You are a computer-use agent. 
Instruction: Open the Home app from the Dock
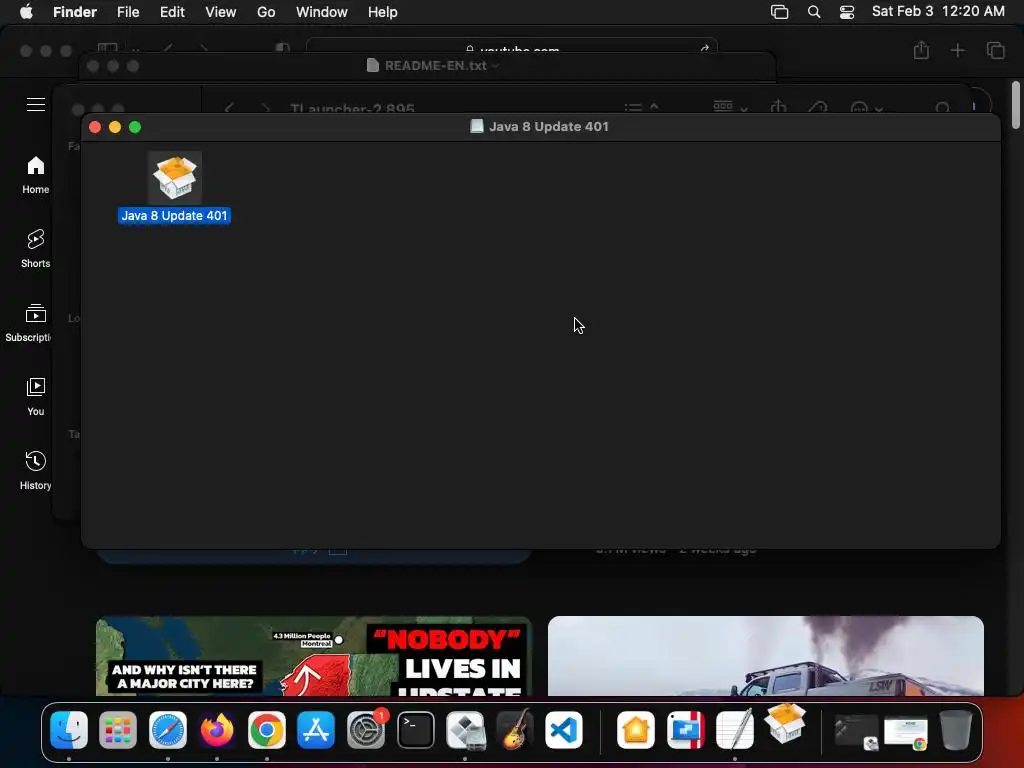click(635, 730)
